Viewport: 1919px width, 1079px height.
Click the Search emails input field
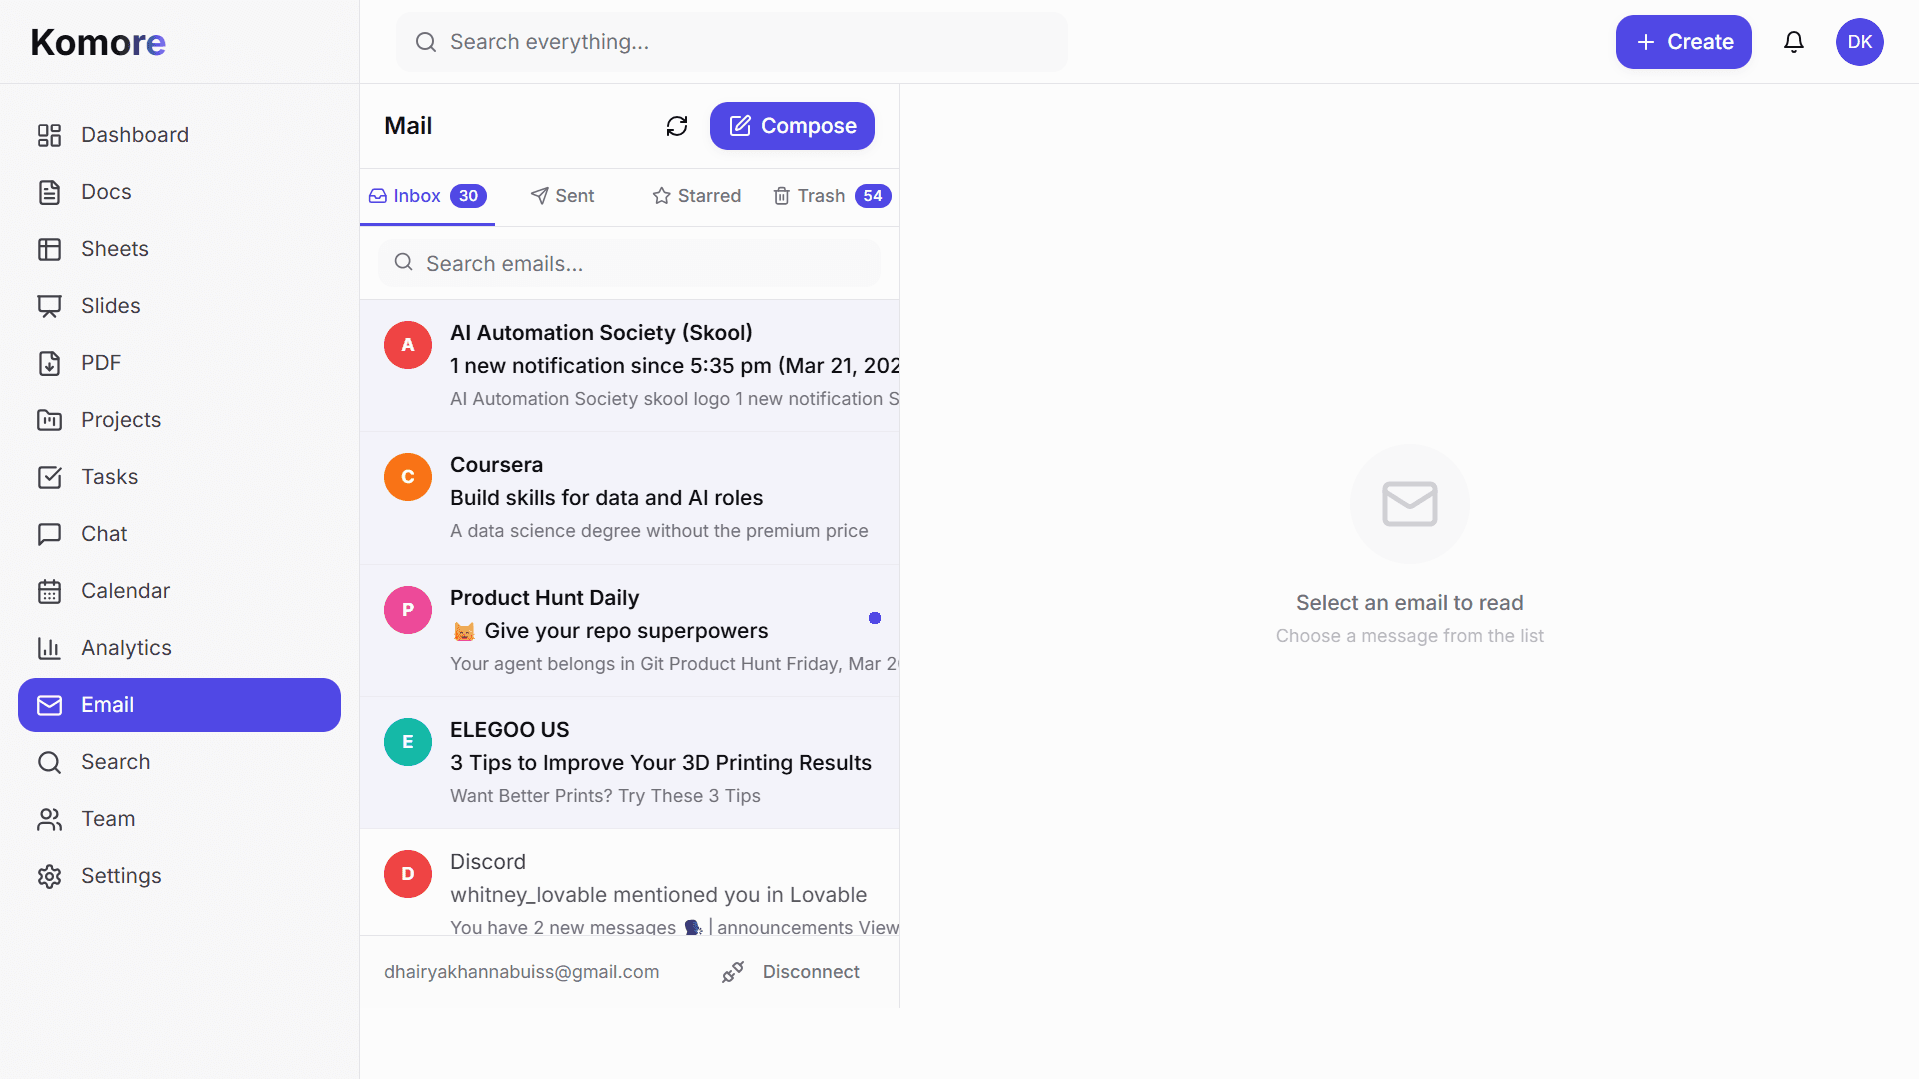(628, 263)
